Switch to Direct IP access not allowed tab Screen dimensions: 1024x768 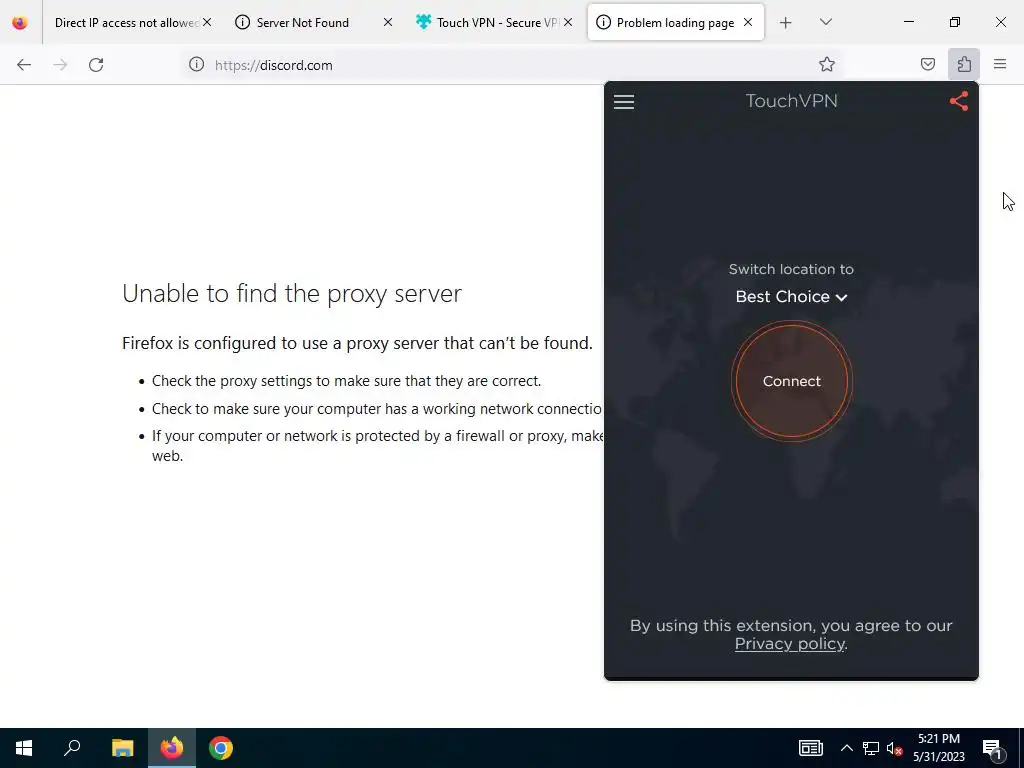(x=125, y=23)
